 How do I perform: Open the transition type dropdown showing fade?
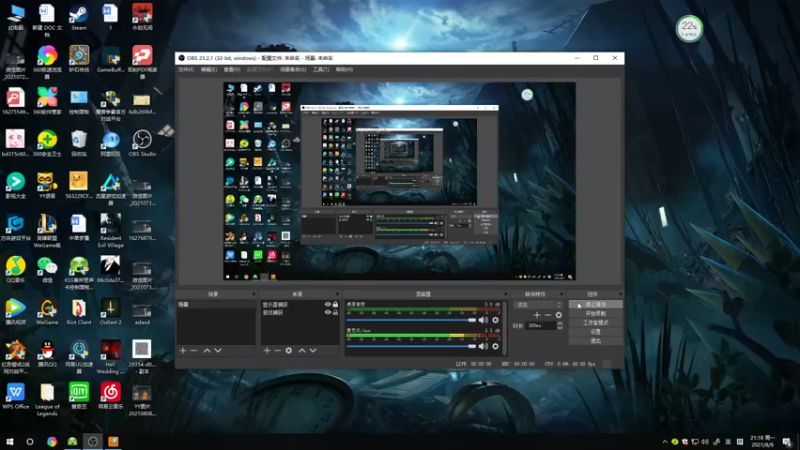(538, 305)
